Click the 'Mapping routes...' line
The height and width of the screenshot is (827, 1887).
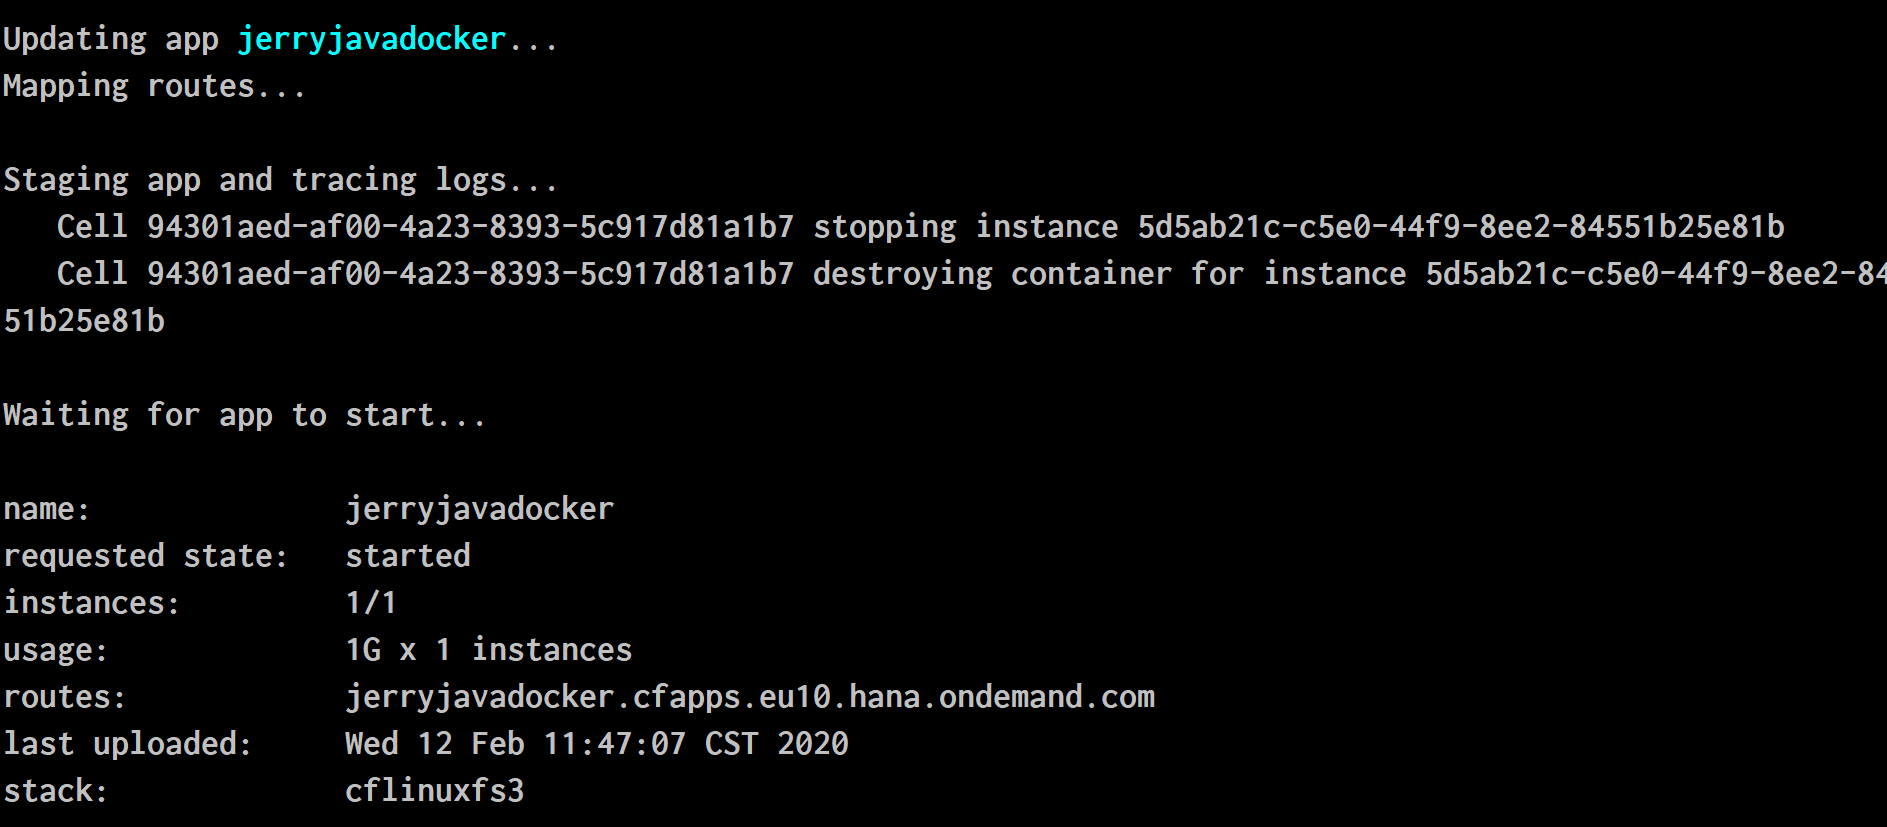click(154, 87)
